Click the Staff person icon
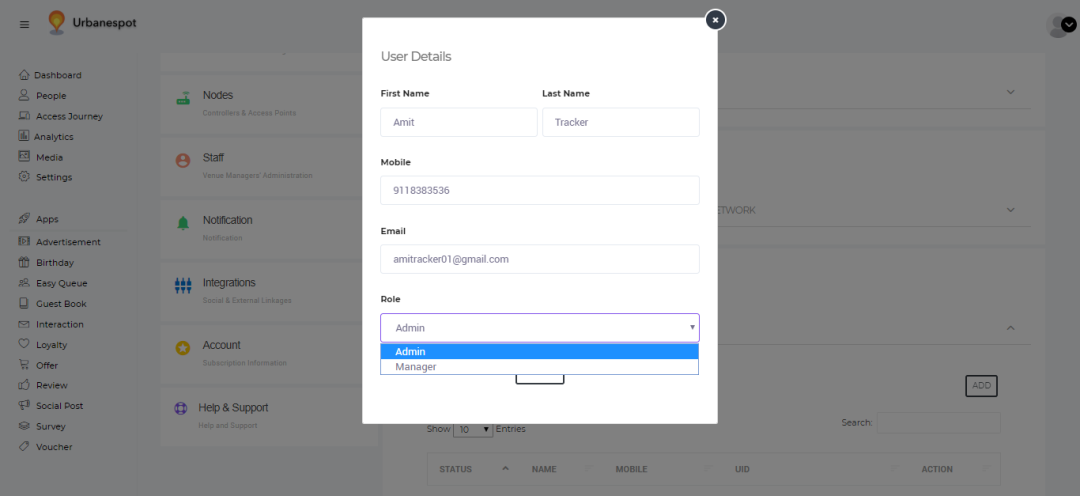Image resolution: width=1080 pixels, height=496 pixels. click(x=183, y=161)
